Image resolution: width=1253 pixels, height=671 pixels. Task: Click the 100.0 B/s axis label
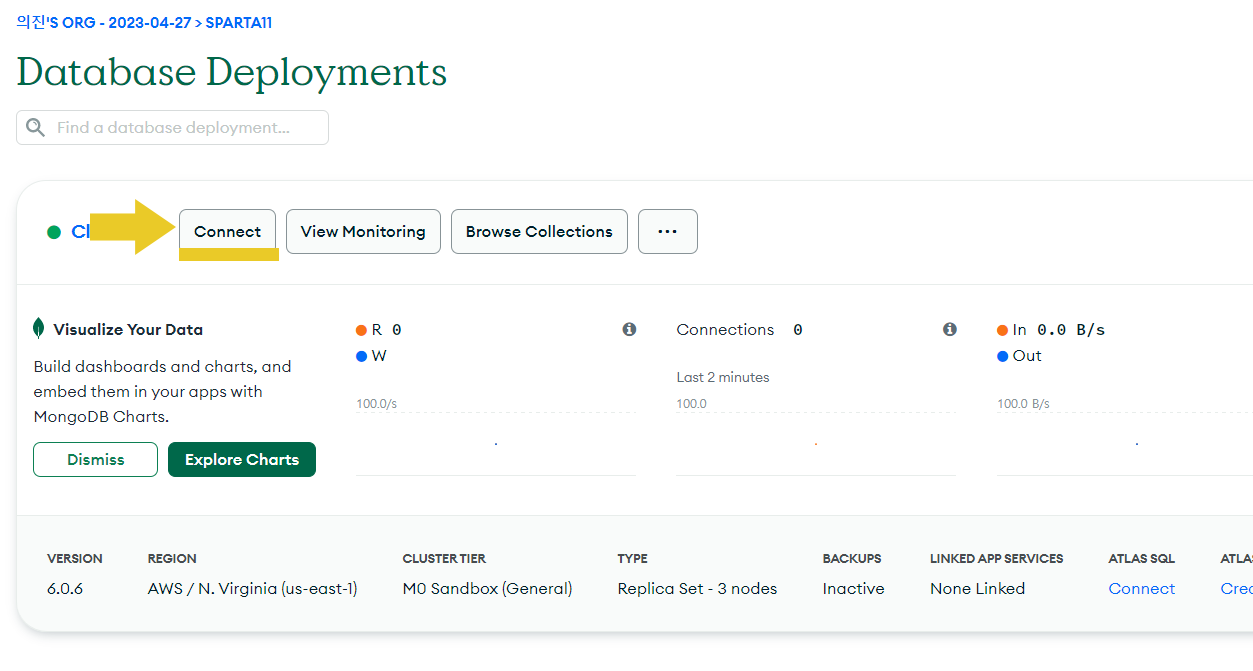click(x=1023, y=404)
